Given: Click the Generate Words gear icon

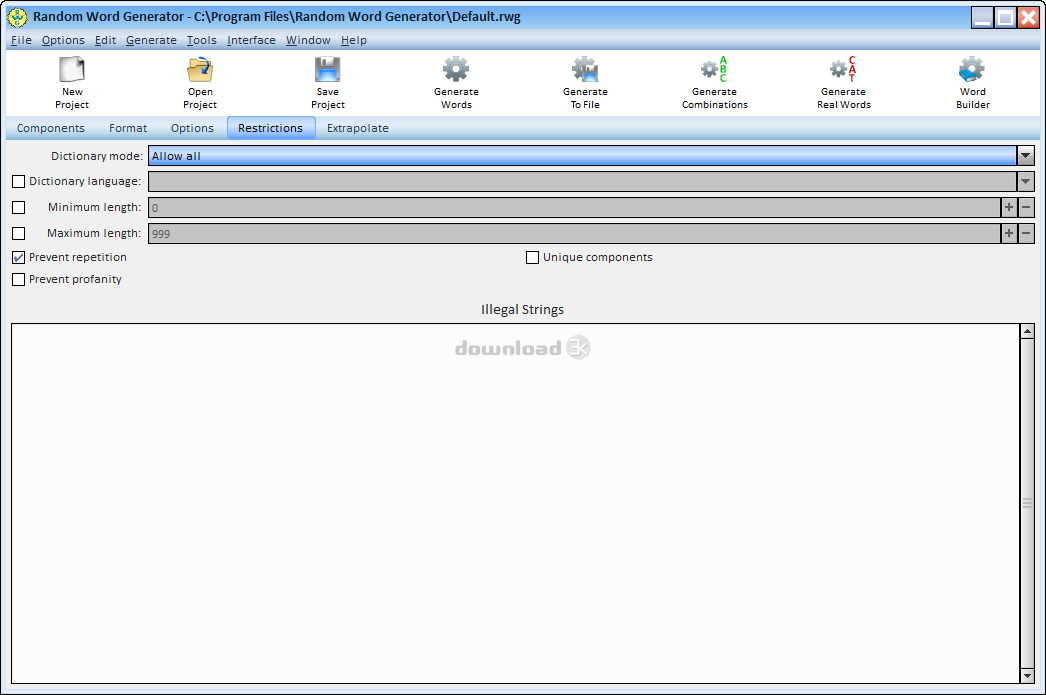Looking at the screenshot, I should (x=456, y=69).
